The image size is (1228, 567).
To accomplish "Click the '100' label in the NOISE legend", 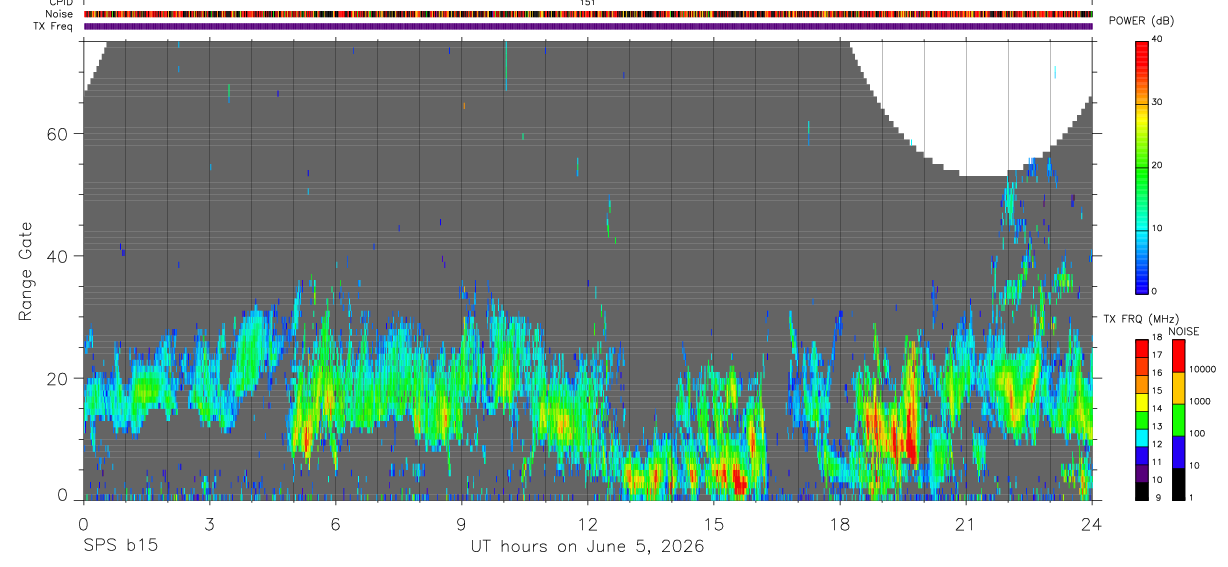I will point(1197,433).
